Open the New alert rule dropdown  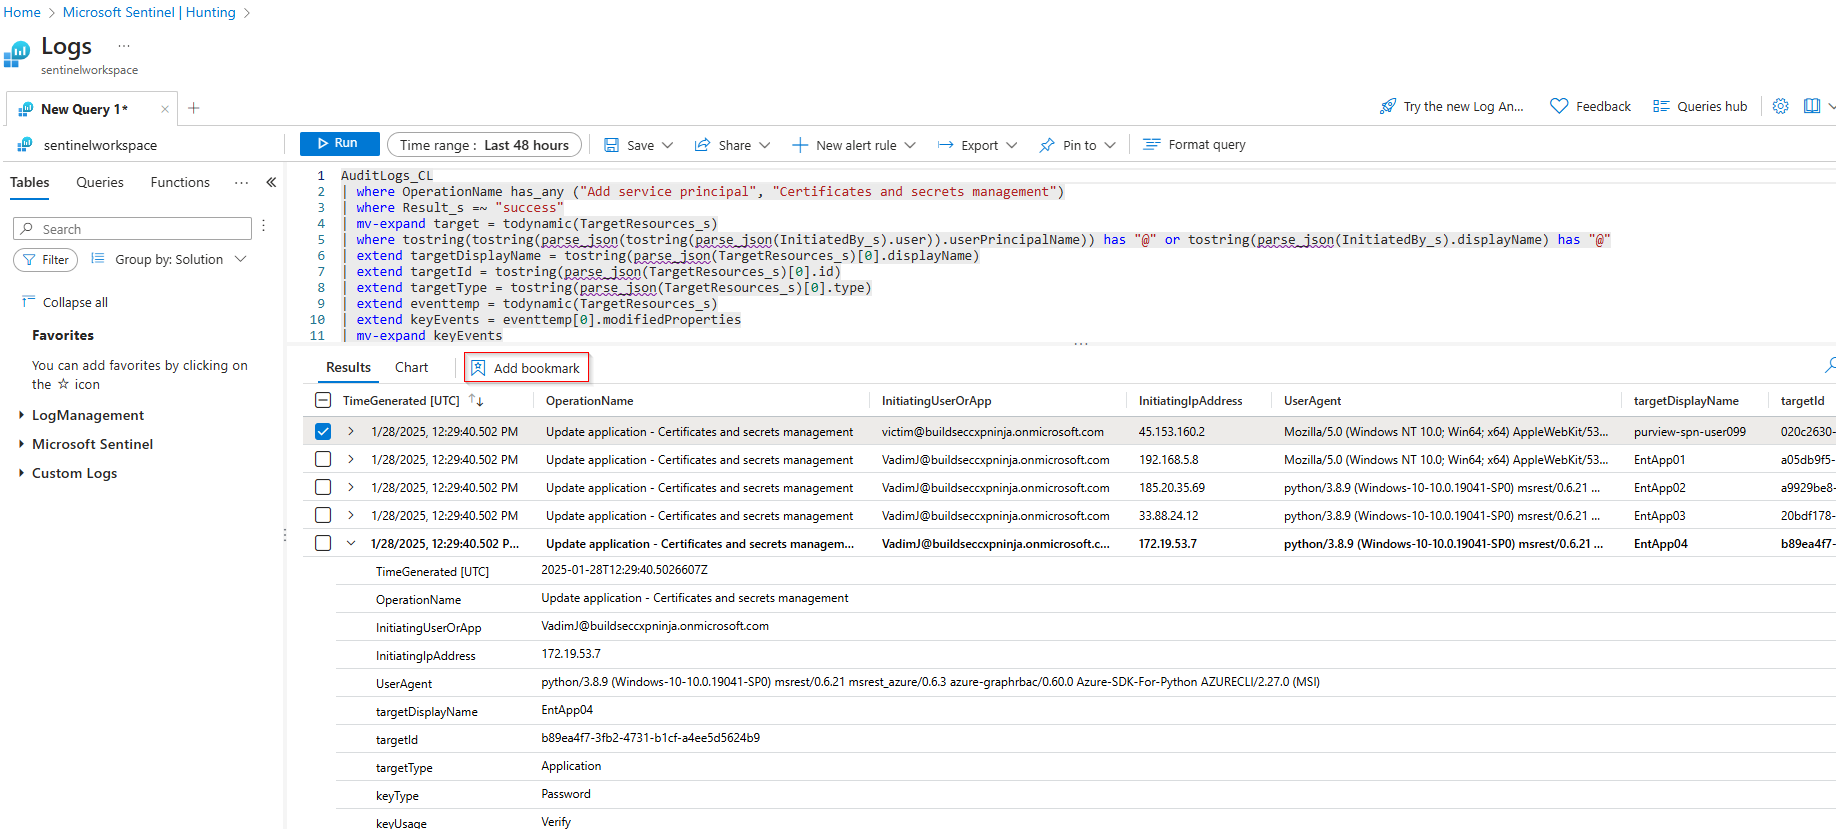pos(910,145)
